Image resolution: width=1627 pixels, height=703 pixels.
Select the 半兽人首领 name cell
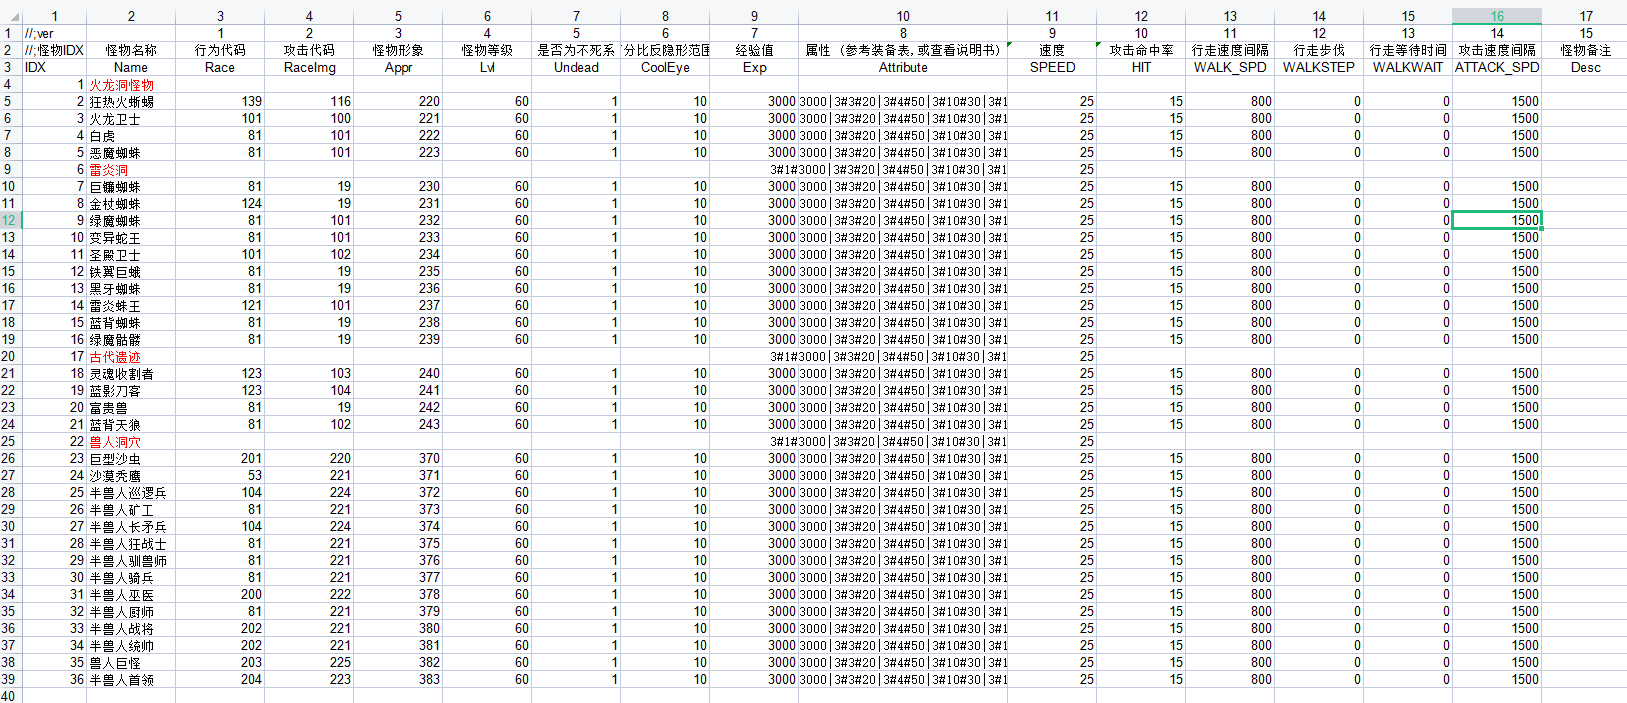130,680
